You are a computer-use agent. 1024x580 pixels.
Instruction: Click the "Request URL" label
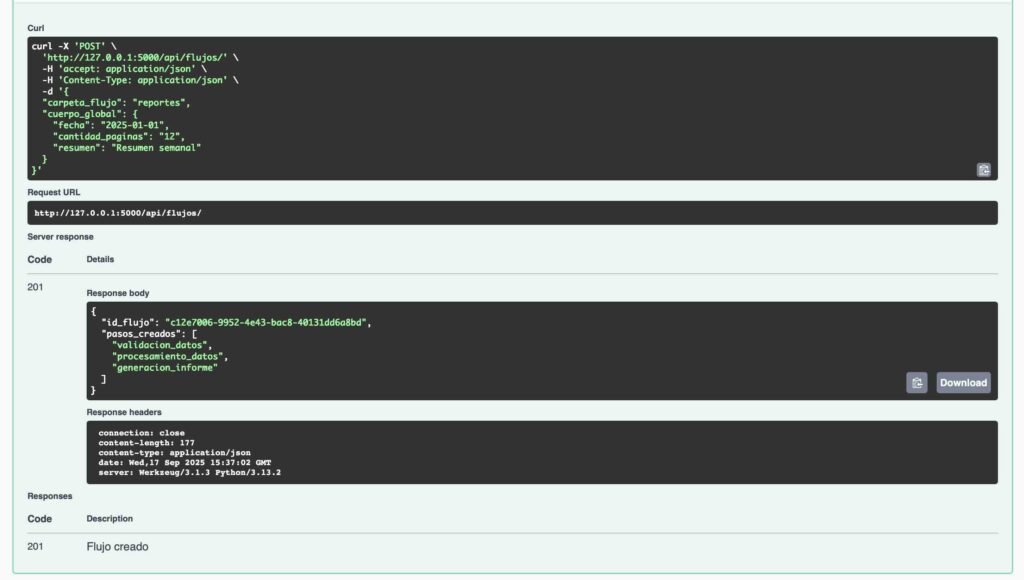(54, 192)
